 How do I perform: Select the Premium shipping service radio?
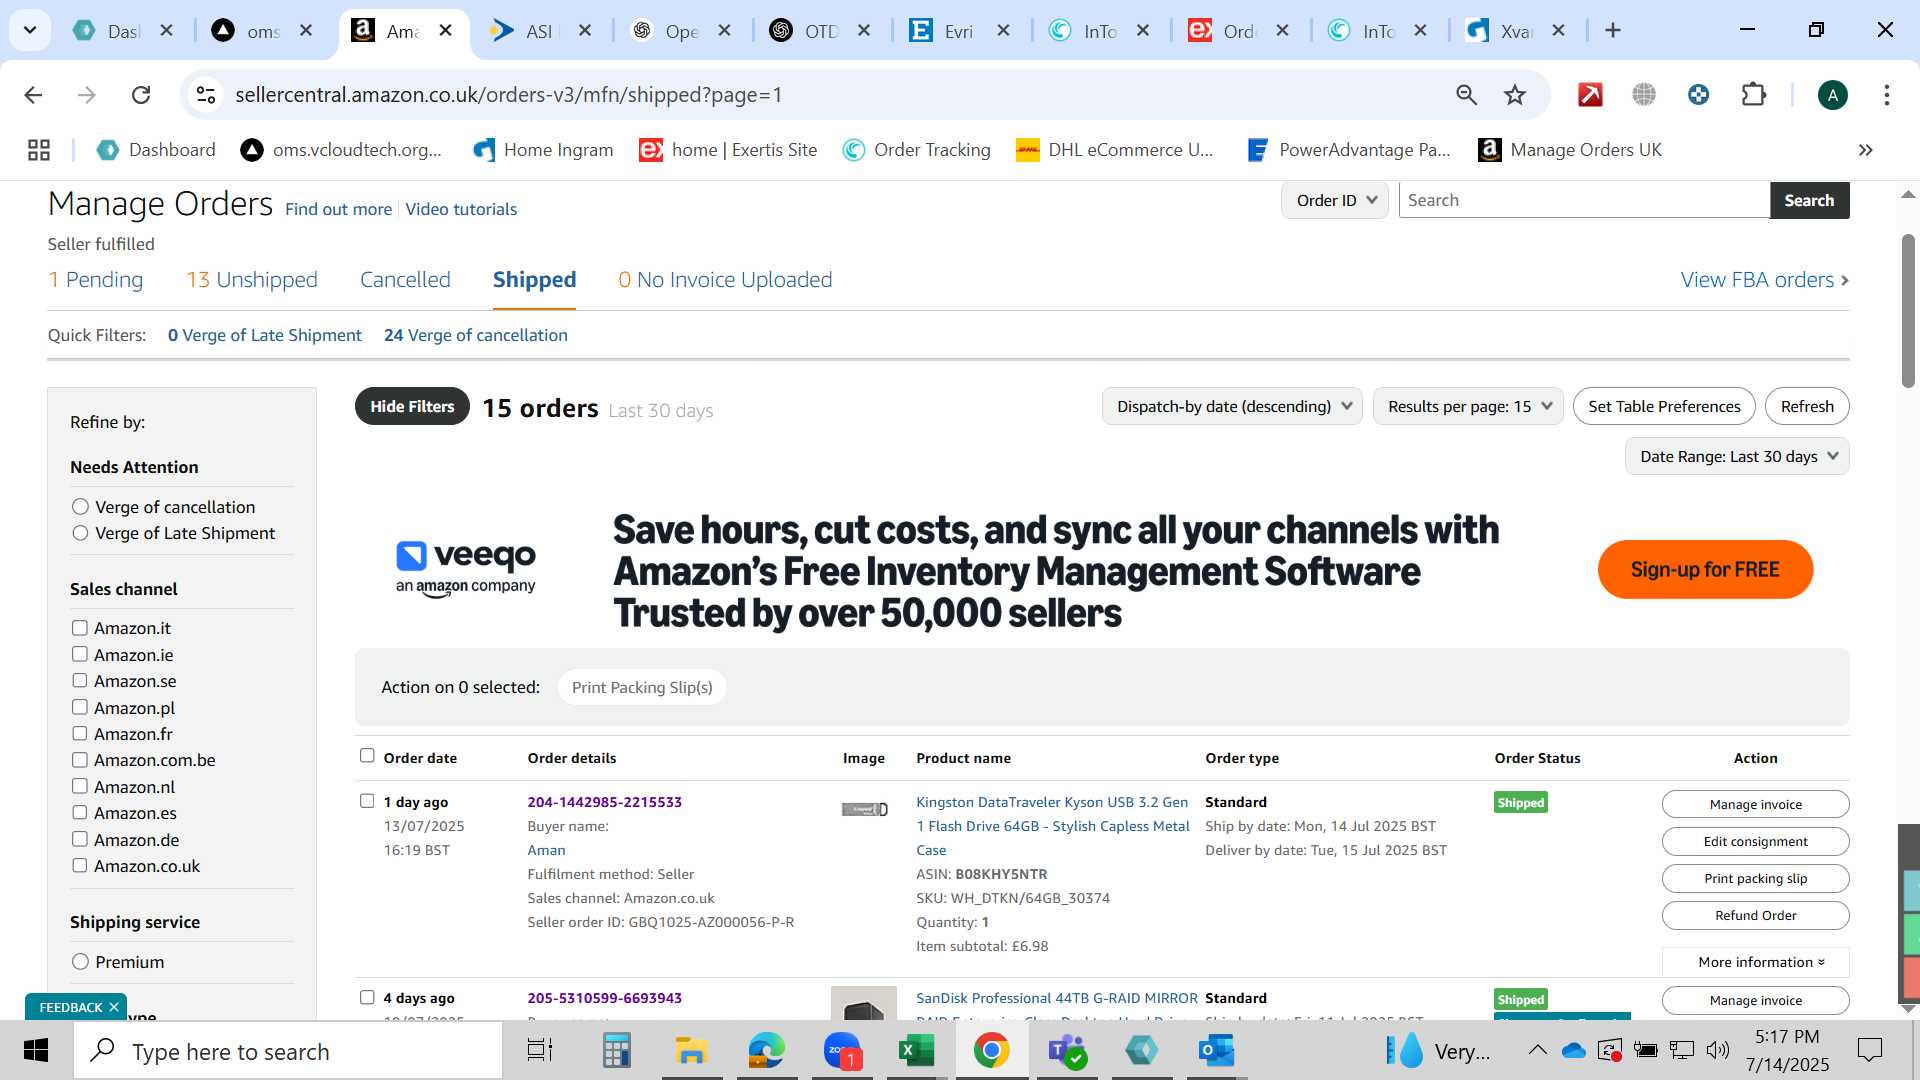(80, 962)
